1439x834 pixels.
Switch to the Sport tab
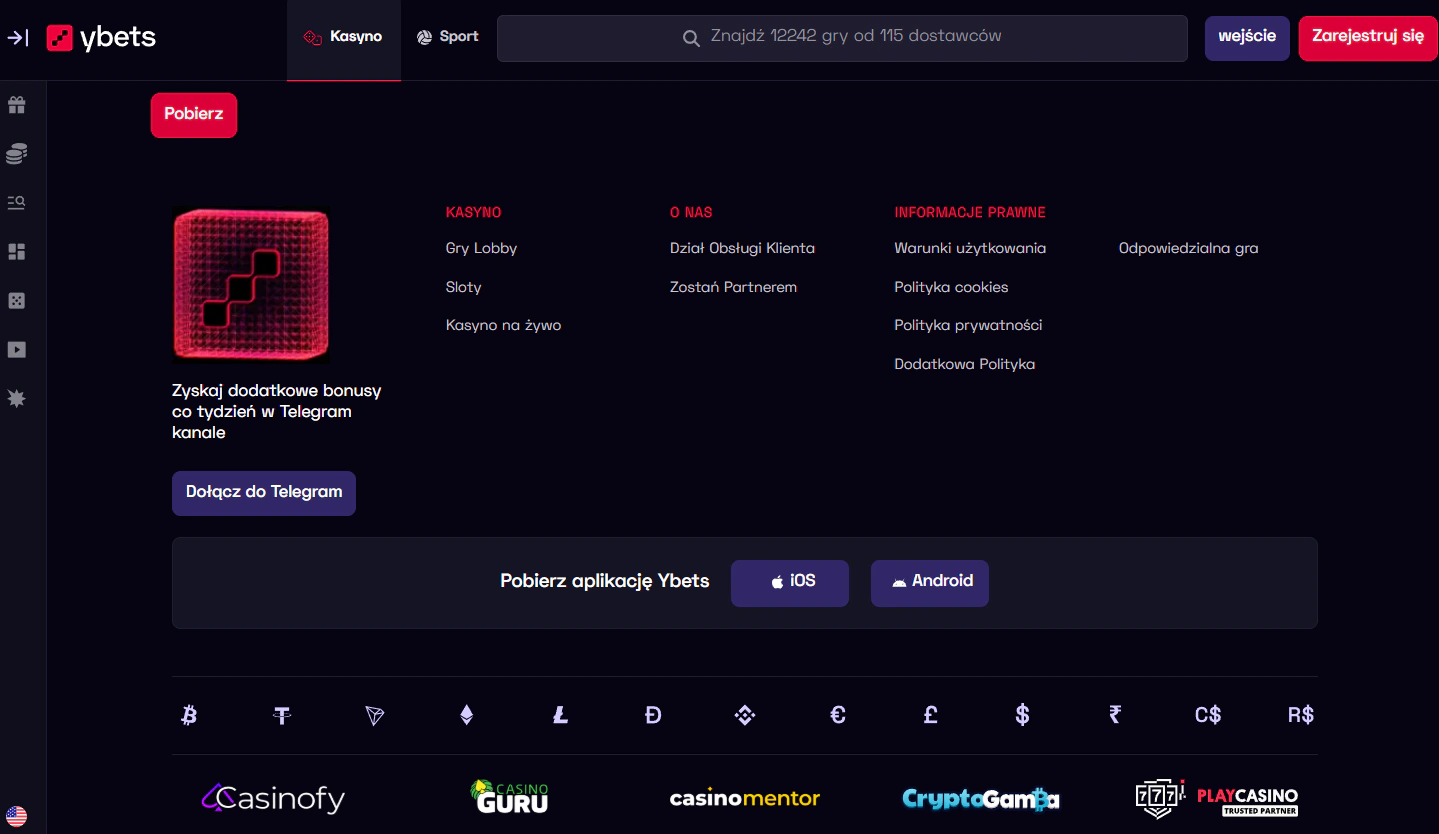(x=448, y=37)
